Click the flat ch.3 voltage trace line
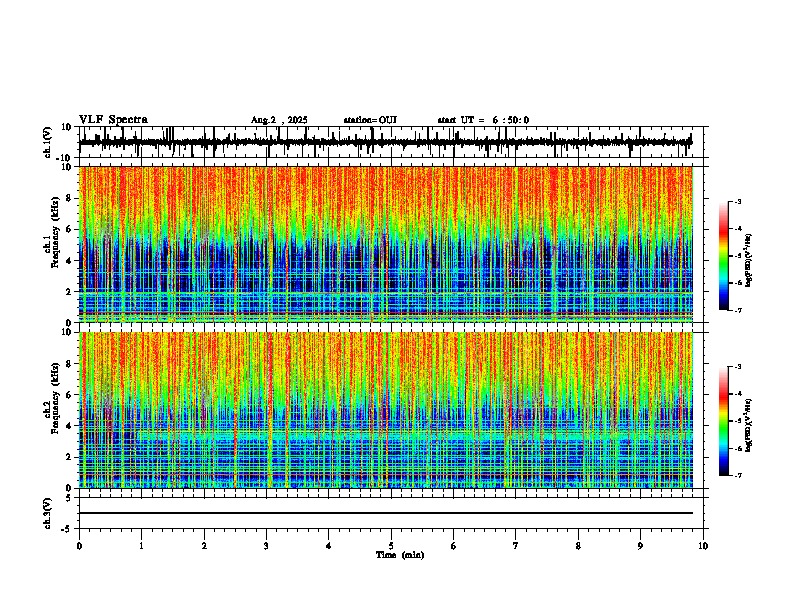 [x=385, y=513]
